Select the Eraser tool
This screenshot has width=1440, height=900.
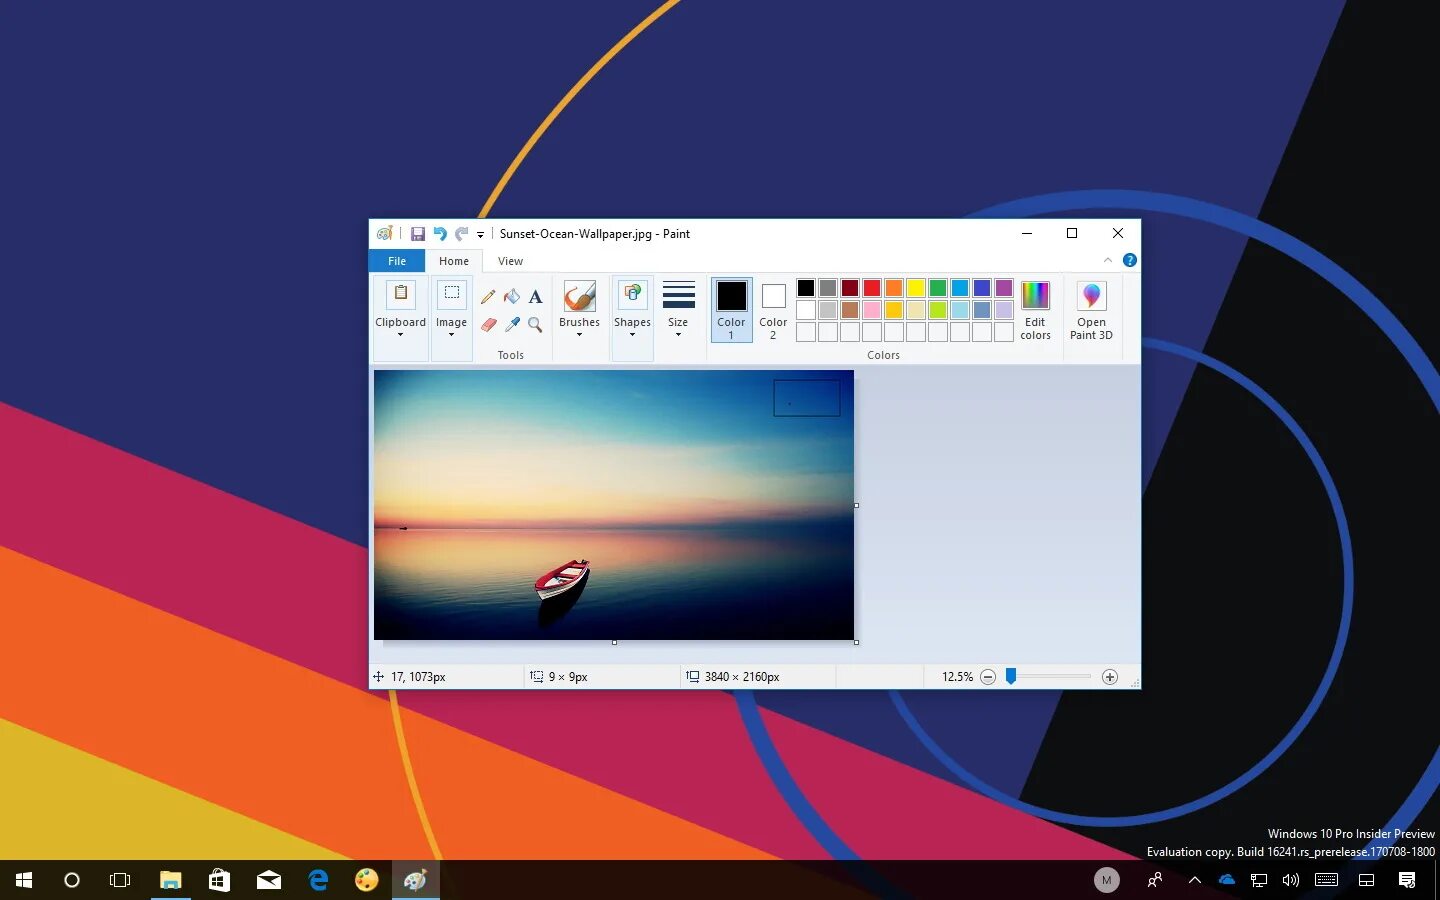click(x=488, y=324)
